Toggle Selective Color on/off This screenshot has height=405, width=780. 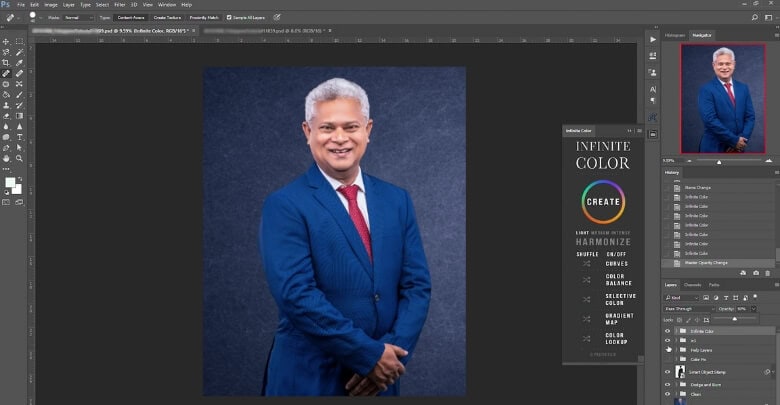620,299
